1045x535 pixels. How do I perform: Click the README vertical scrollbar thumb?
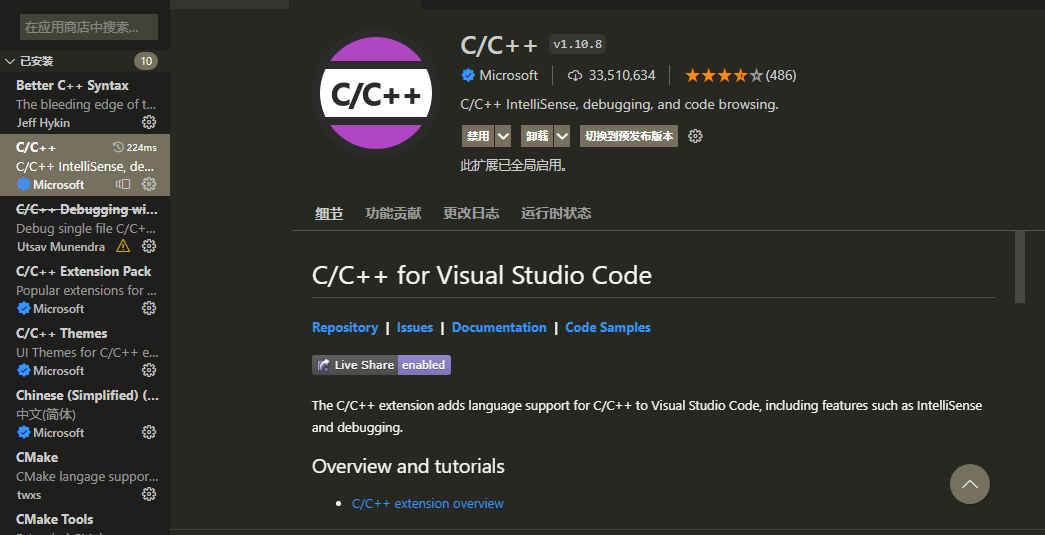1020,267
